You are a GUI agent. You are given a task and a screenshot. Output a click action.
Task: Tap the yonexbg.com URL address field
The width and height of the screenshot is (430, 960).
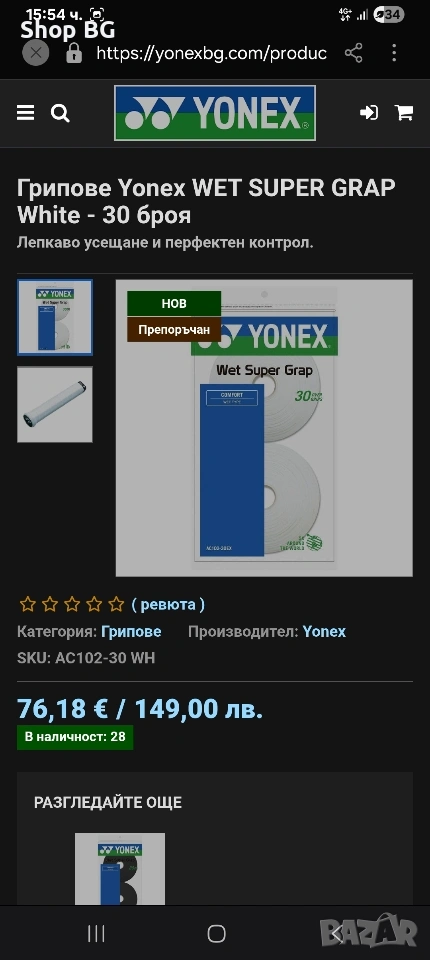pos(211,53)
